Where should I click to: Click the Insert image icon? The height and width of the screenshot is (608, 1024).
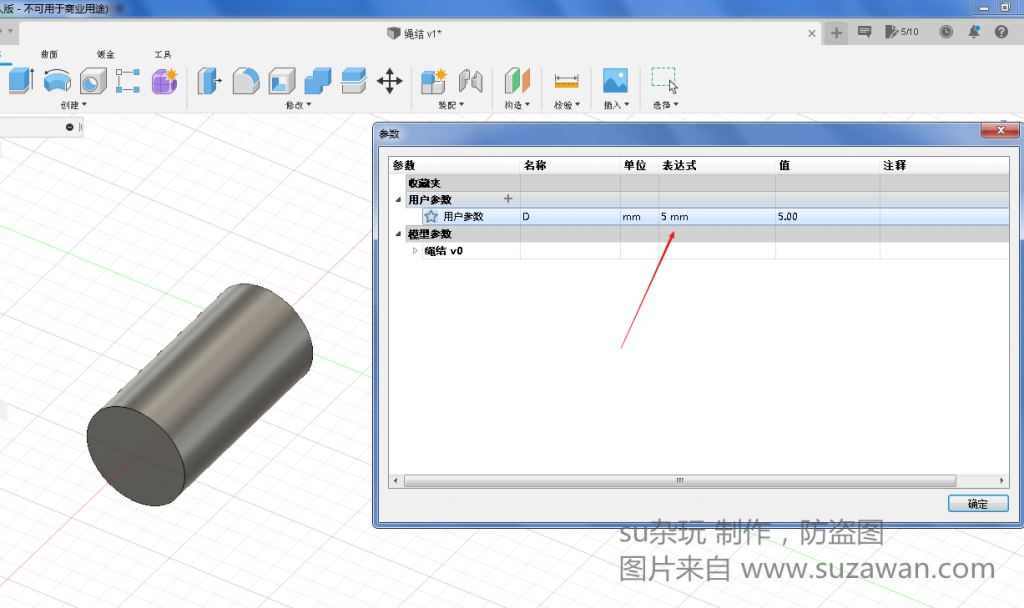click(615, 81)
